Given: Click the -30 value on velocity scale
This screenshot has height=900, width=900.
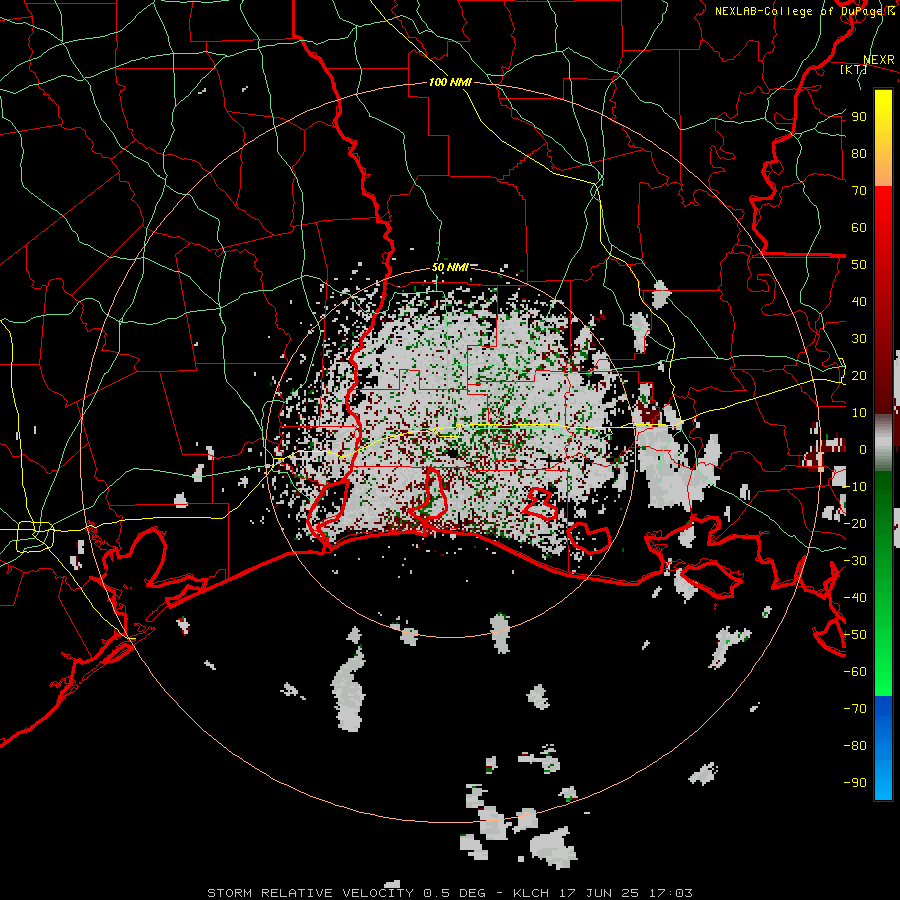Looking at the screenshot, I should click(855, 561).
